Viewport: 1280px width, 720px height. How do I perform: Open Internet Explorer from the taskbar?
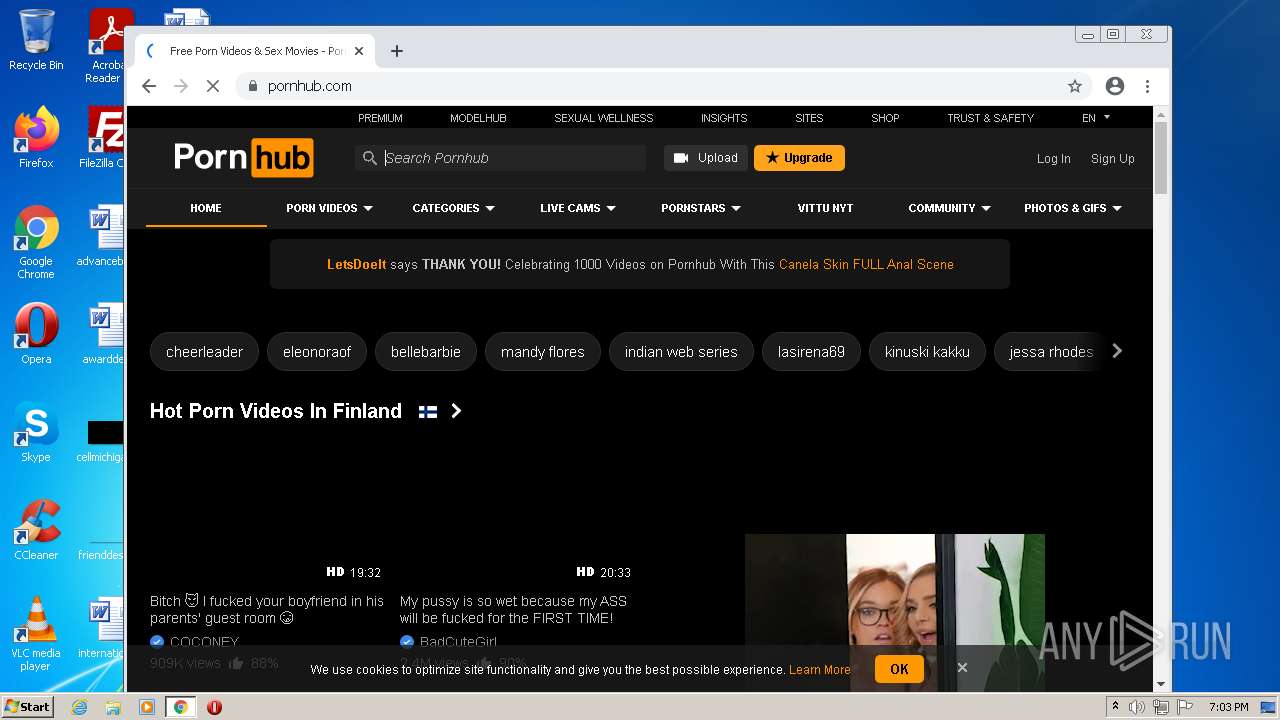coord(79,707)
